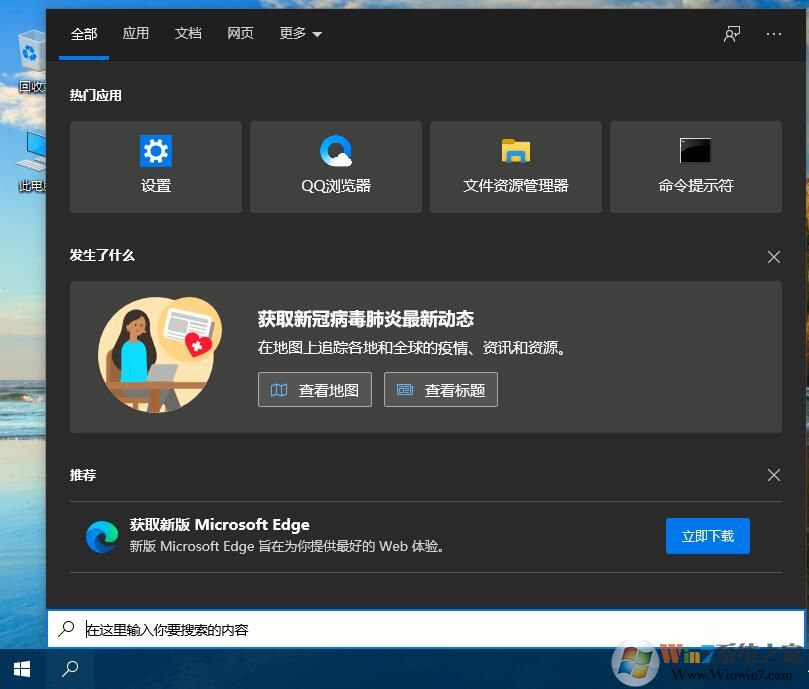Open 文件资源管理器 (File Explorer) tile
The width and height of the screenshot is (809, 689).
[x=515, y=167]
